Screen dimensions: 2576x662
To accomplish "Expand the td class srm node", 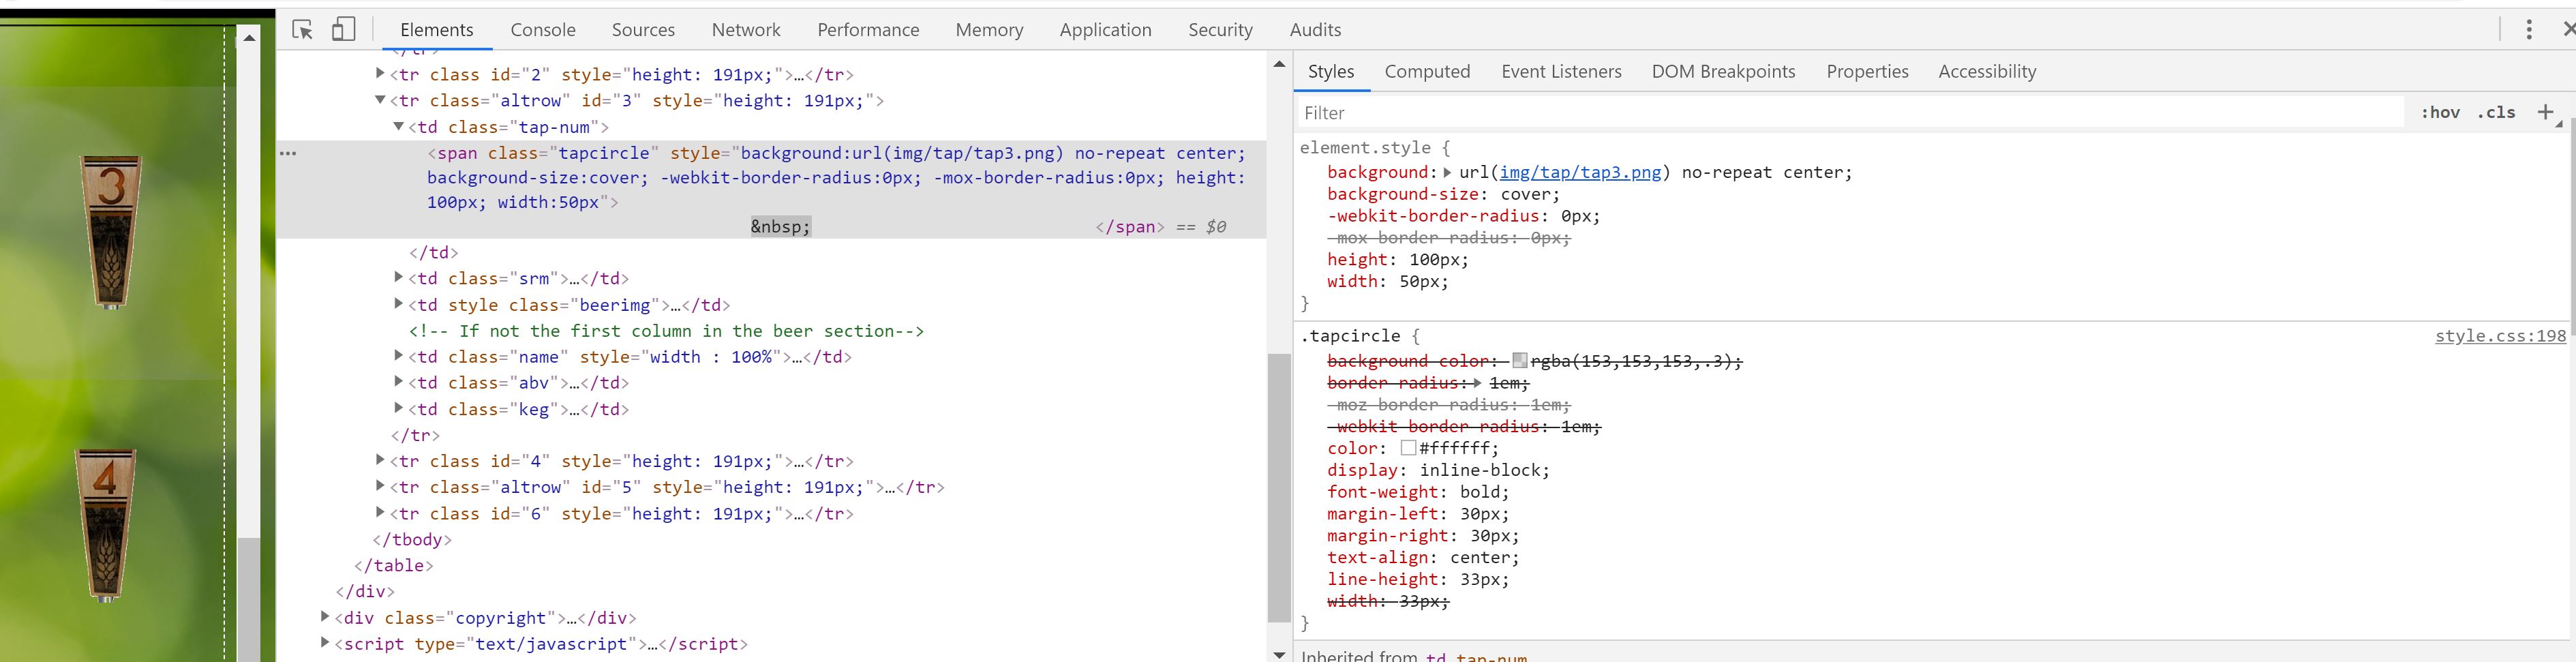I will pyautogui.click(x=398, y=277).
